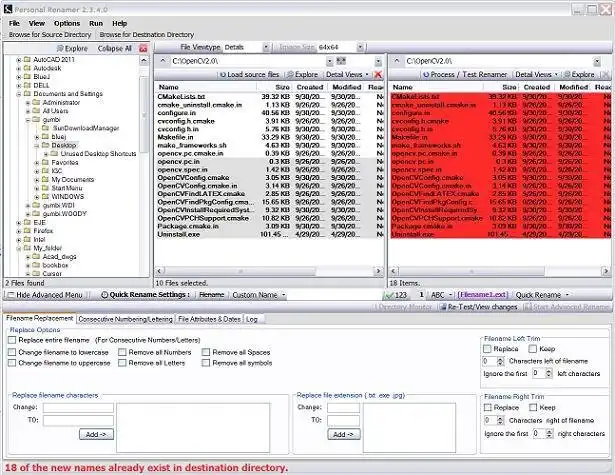Expand the EJE folder tree node

point(18,223)
